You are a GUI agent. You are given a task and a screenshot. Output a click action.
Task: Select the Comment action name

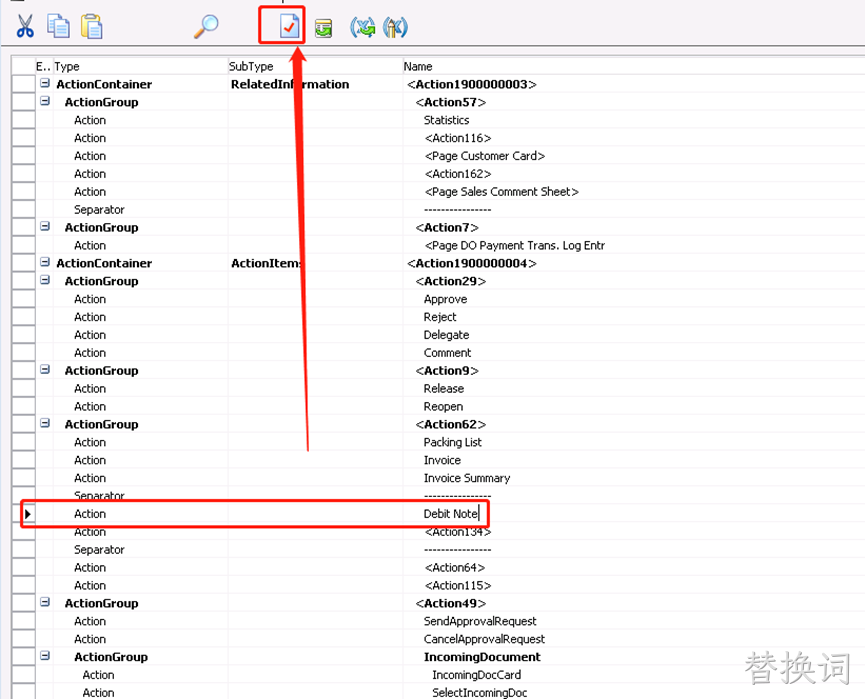pyautogui.click(x=447, y=353)
